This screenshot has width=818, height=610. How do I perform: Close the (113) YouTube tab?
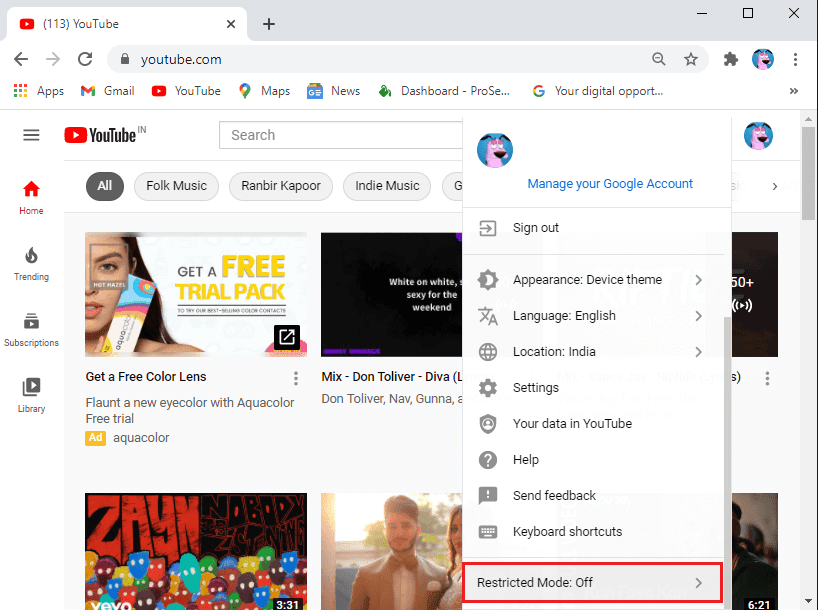(231, 24)
